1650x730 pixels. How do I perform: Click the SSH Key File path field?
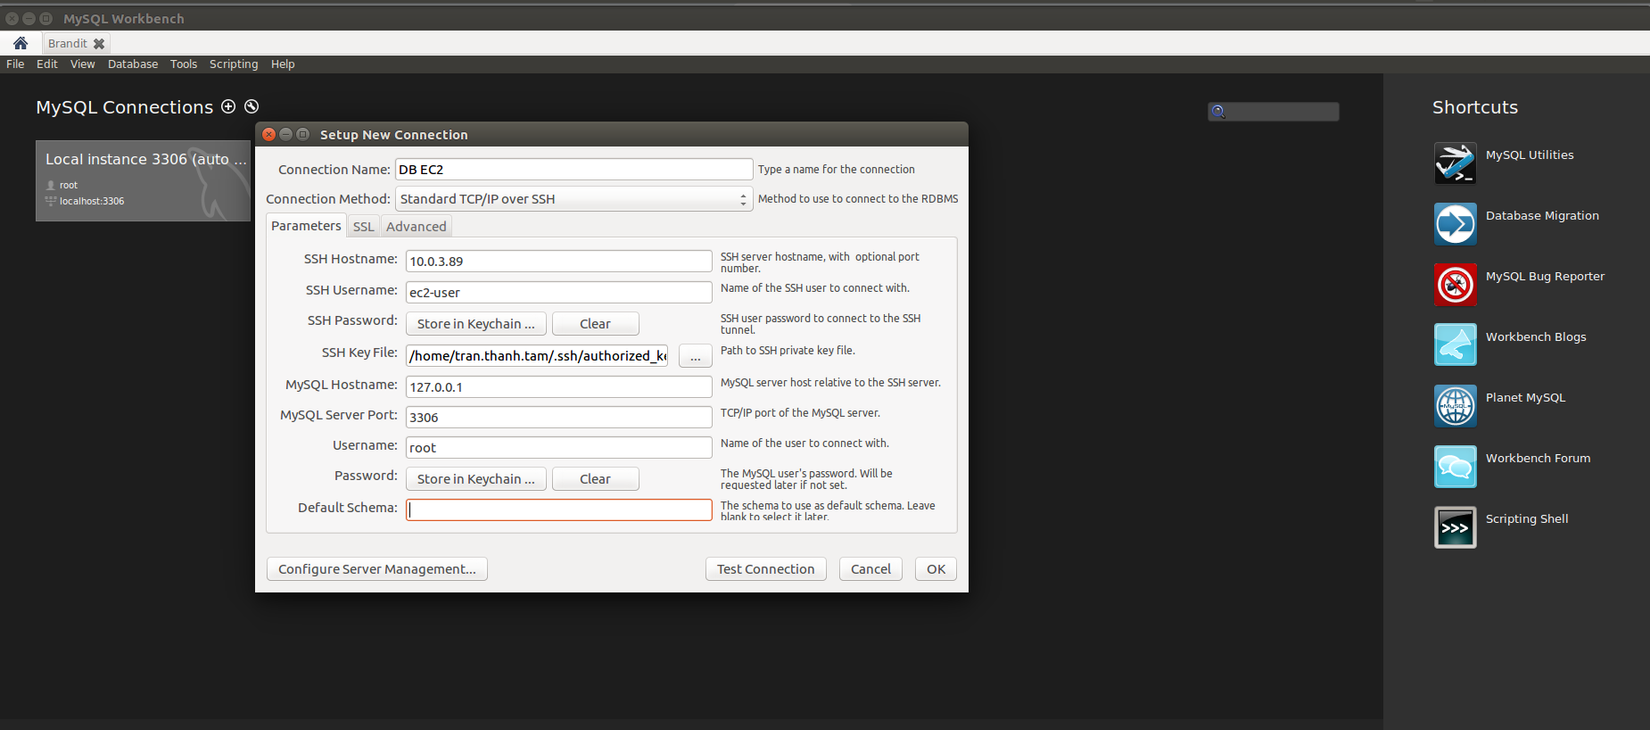pyautogui.click(x=537, y=355)
